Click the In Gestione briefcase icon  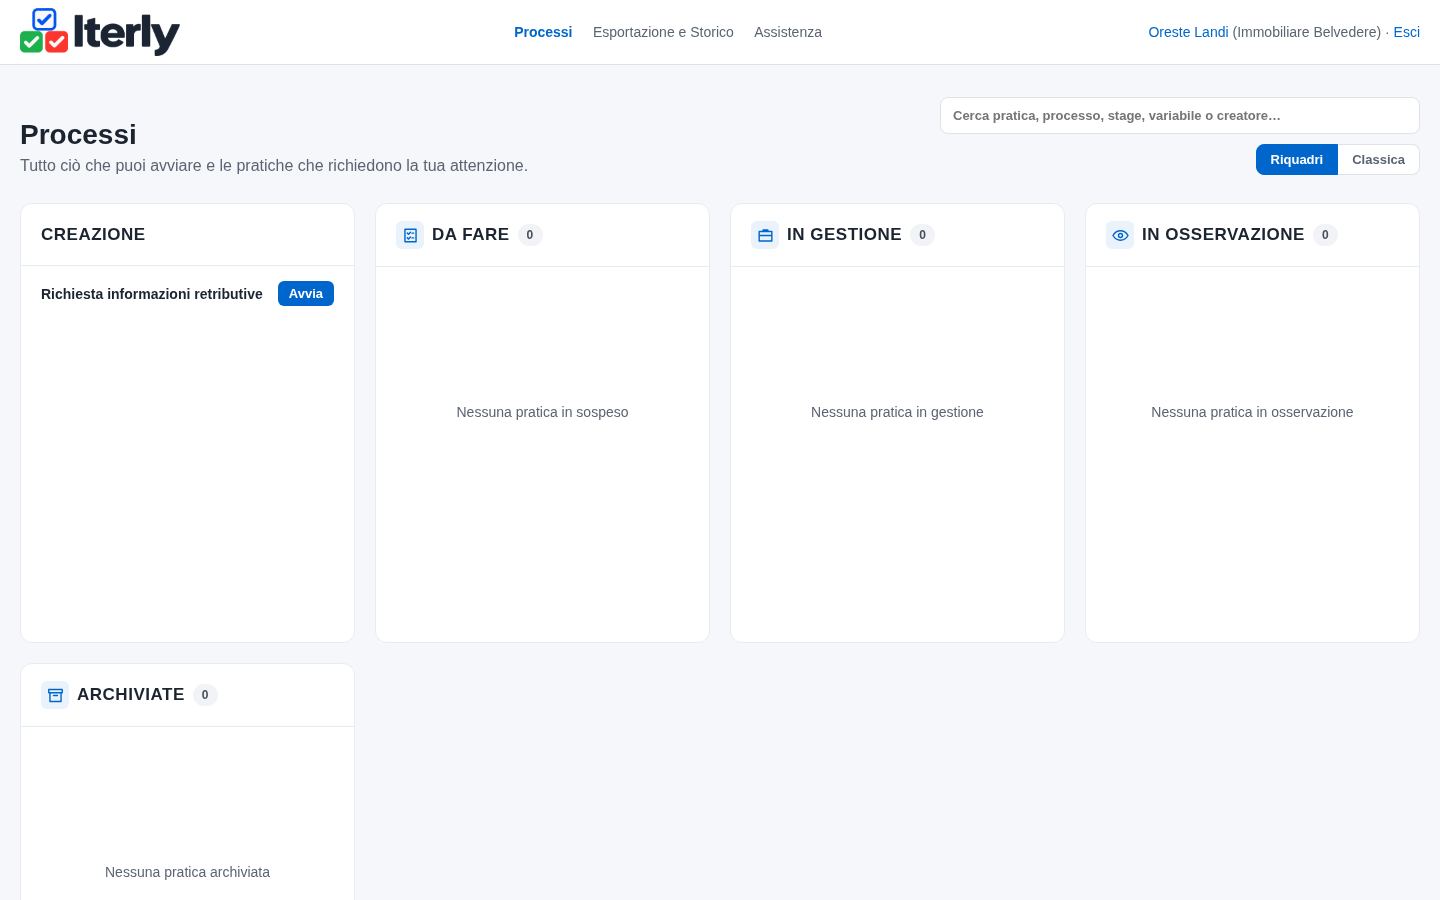point(765,235)
